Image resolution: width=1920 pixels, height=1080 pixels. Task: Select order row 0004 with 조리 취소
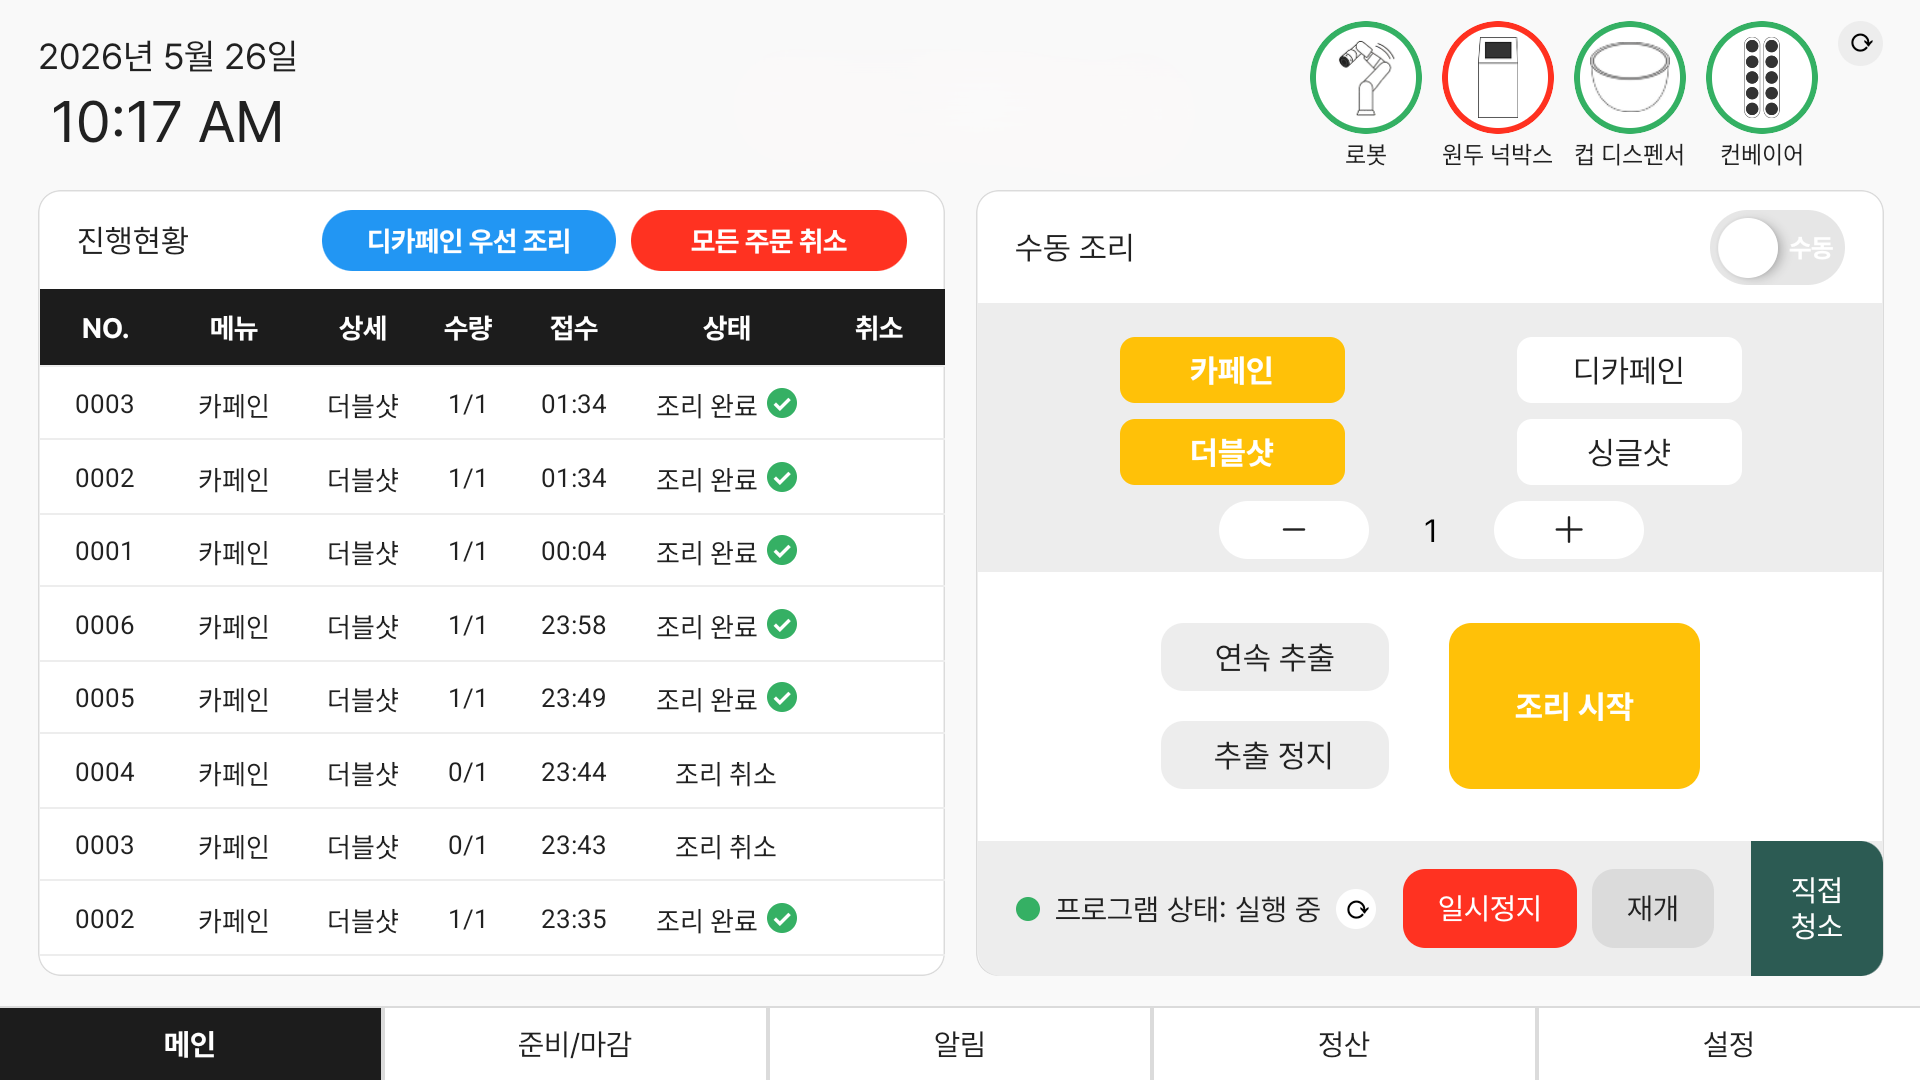(x=491, y=772)
